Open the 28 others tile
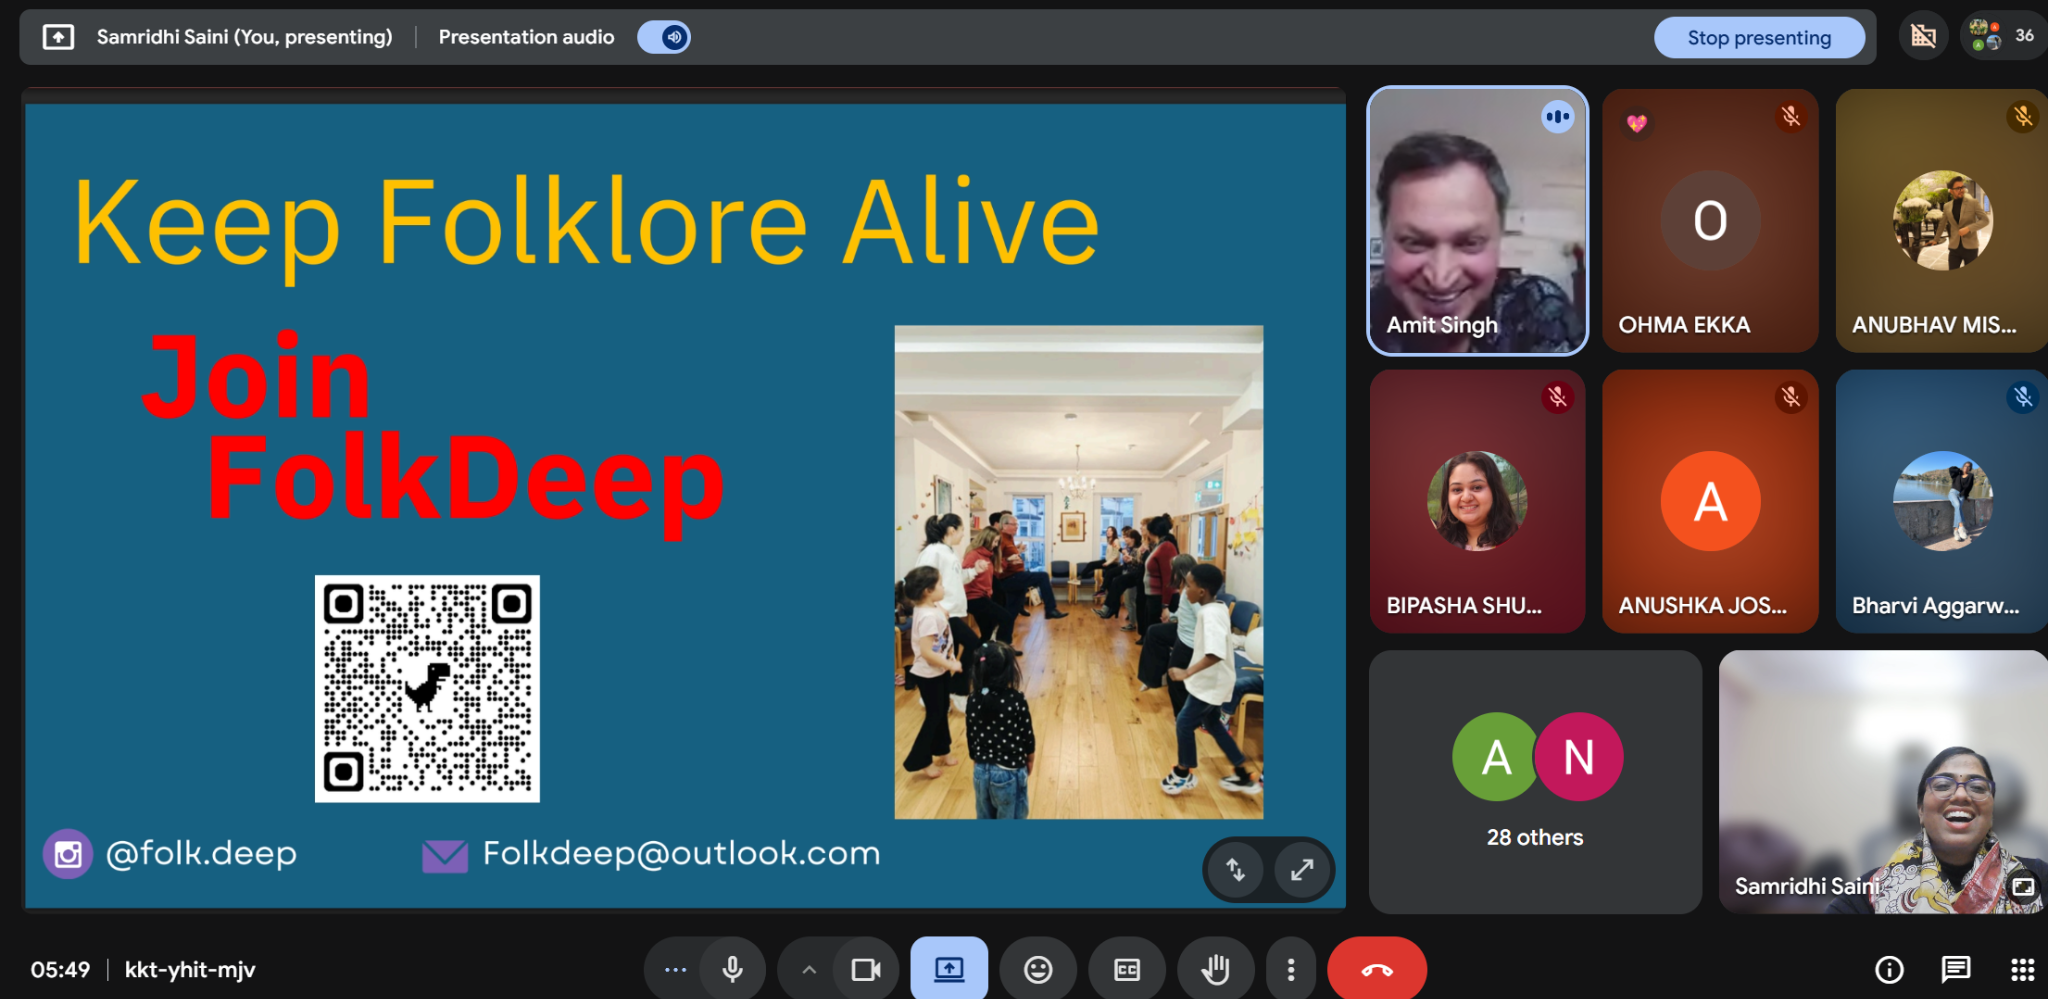The height and width of the screenshot is (999, 2048). [x=1535, y=782]
